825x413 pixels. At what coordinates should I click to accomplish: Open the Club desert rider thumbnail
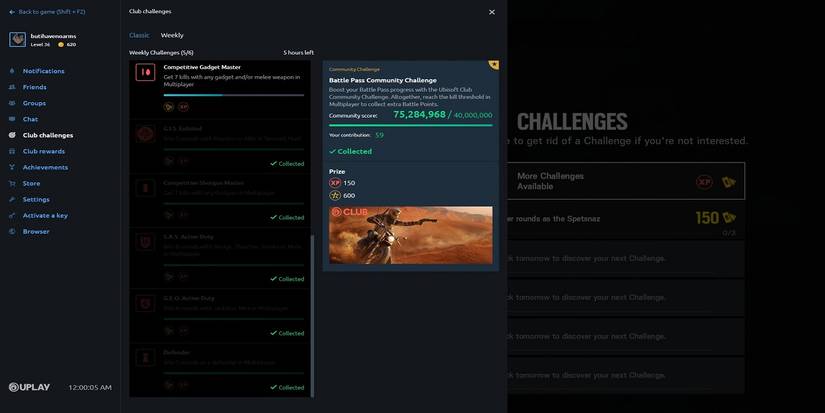pyautogui.click(x=411, y=235)
